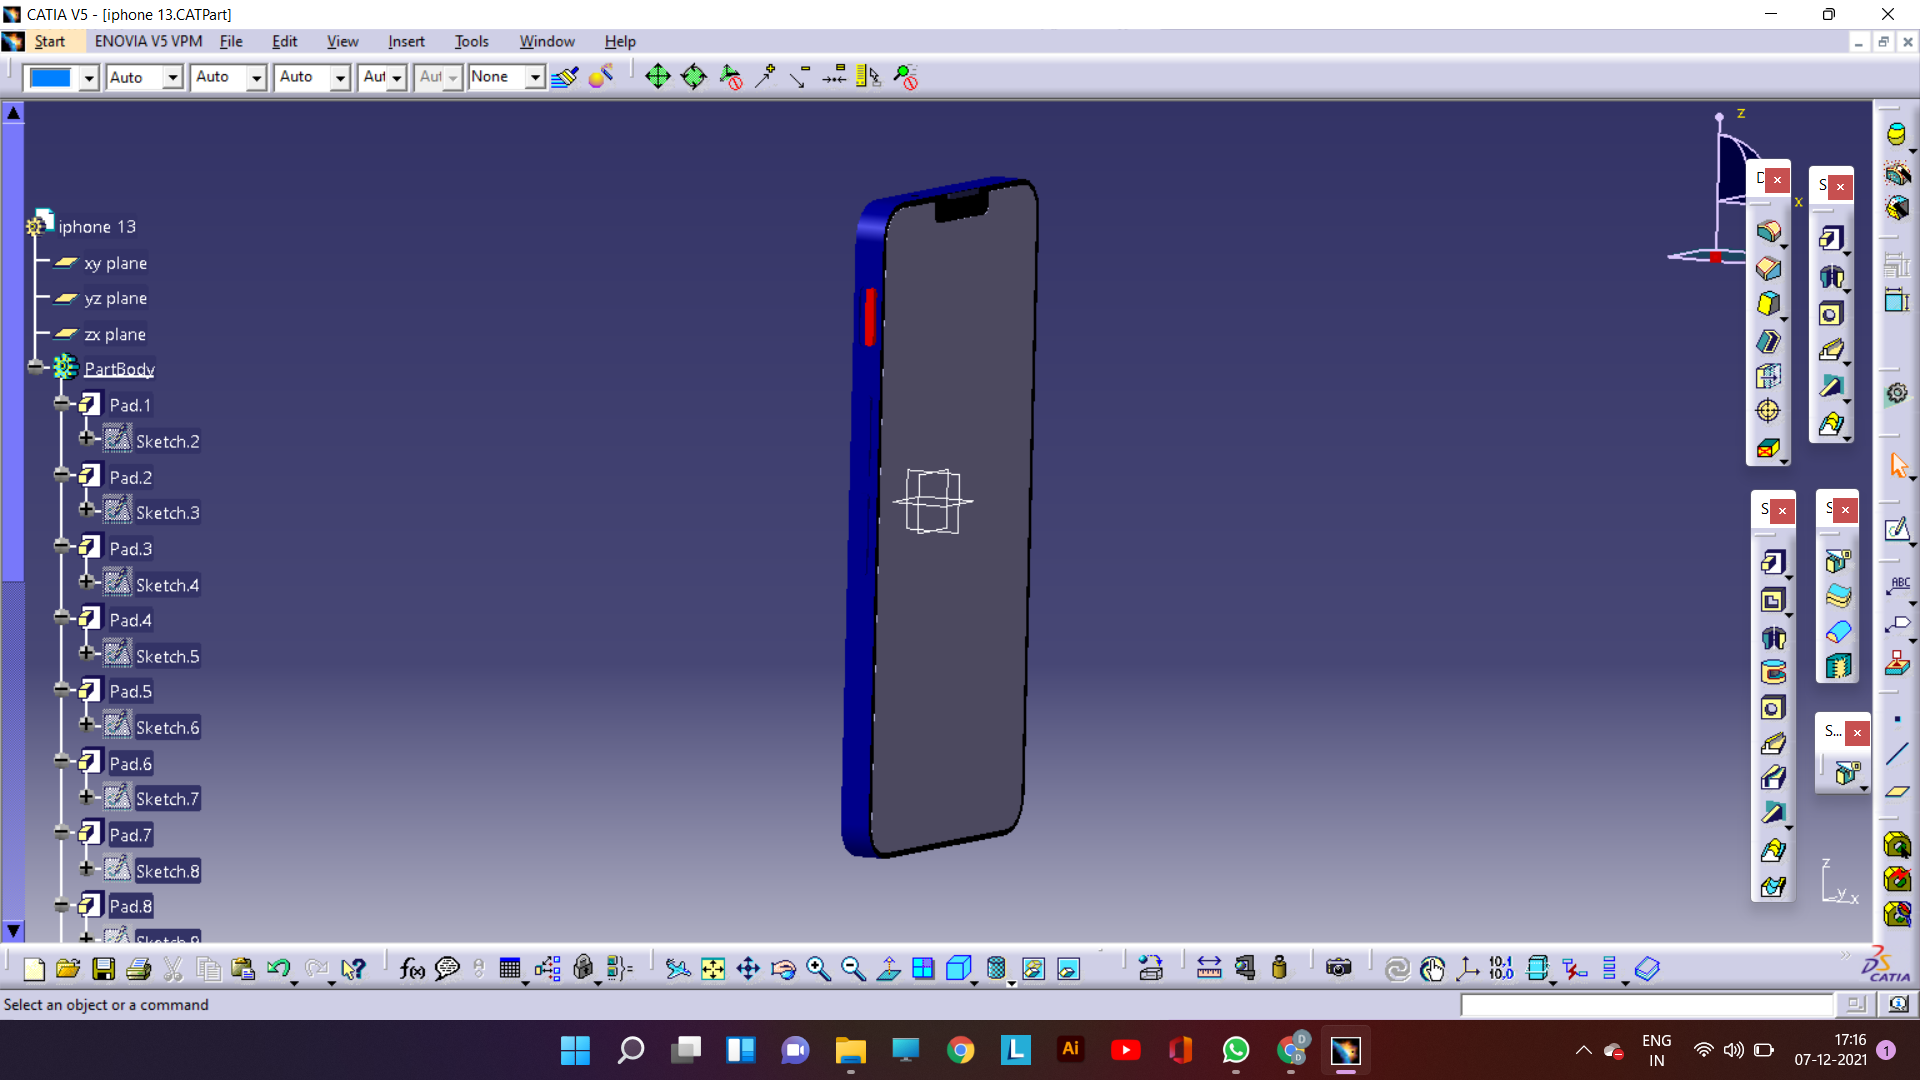Screen dimensions: 1920x1080
Task: Open the Start menu of CATIA
Action: click(x=49, y=41)
